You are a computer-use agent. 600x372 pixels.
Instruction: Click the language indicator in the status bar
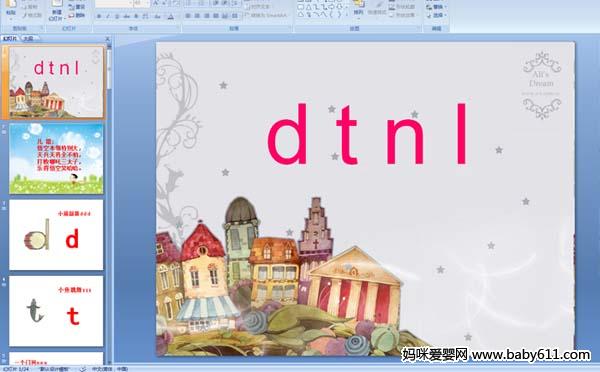tap(110, 369)
